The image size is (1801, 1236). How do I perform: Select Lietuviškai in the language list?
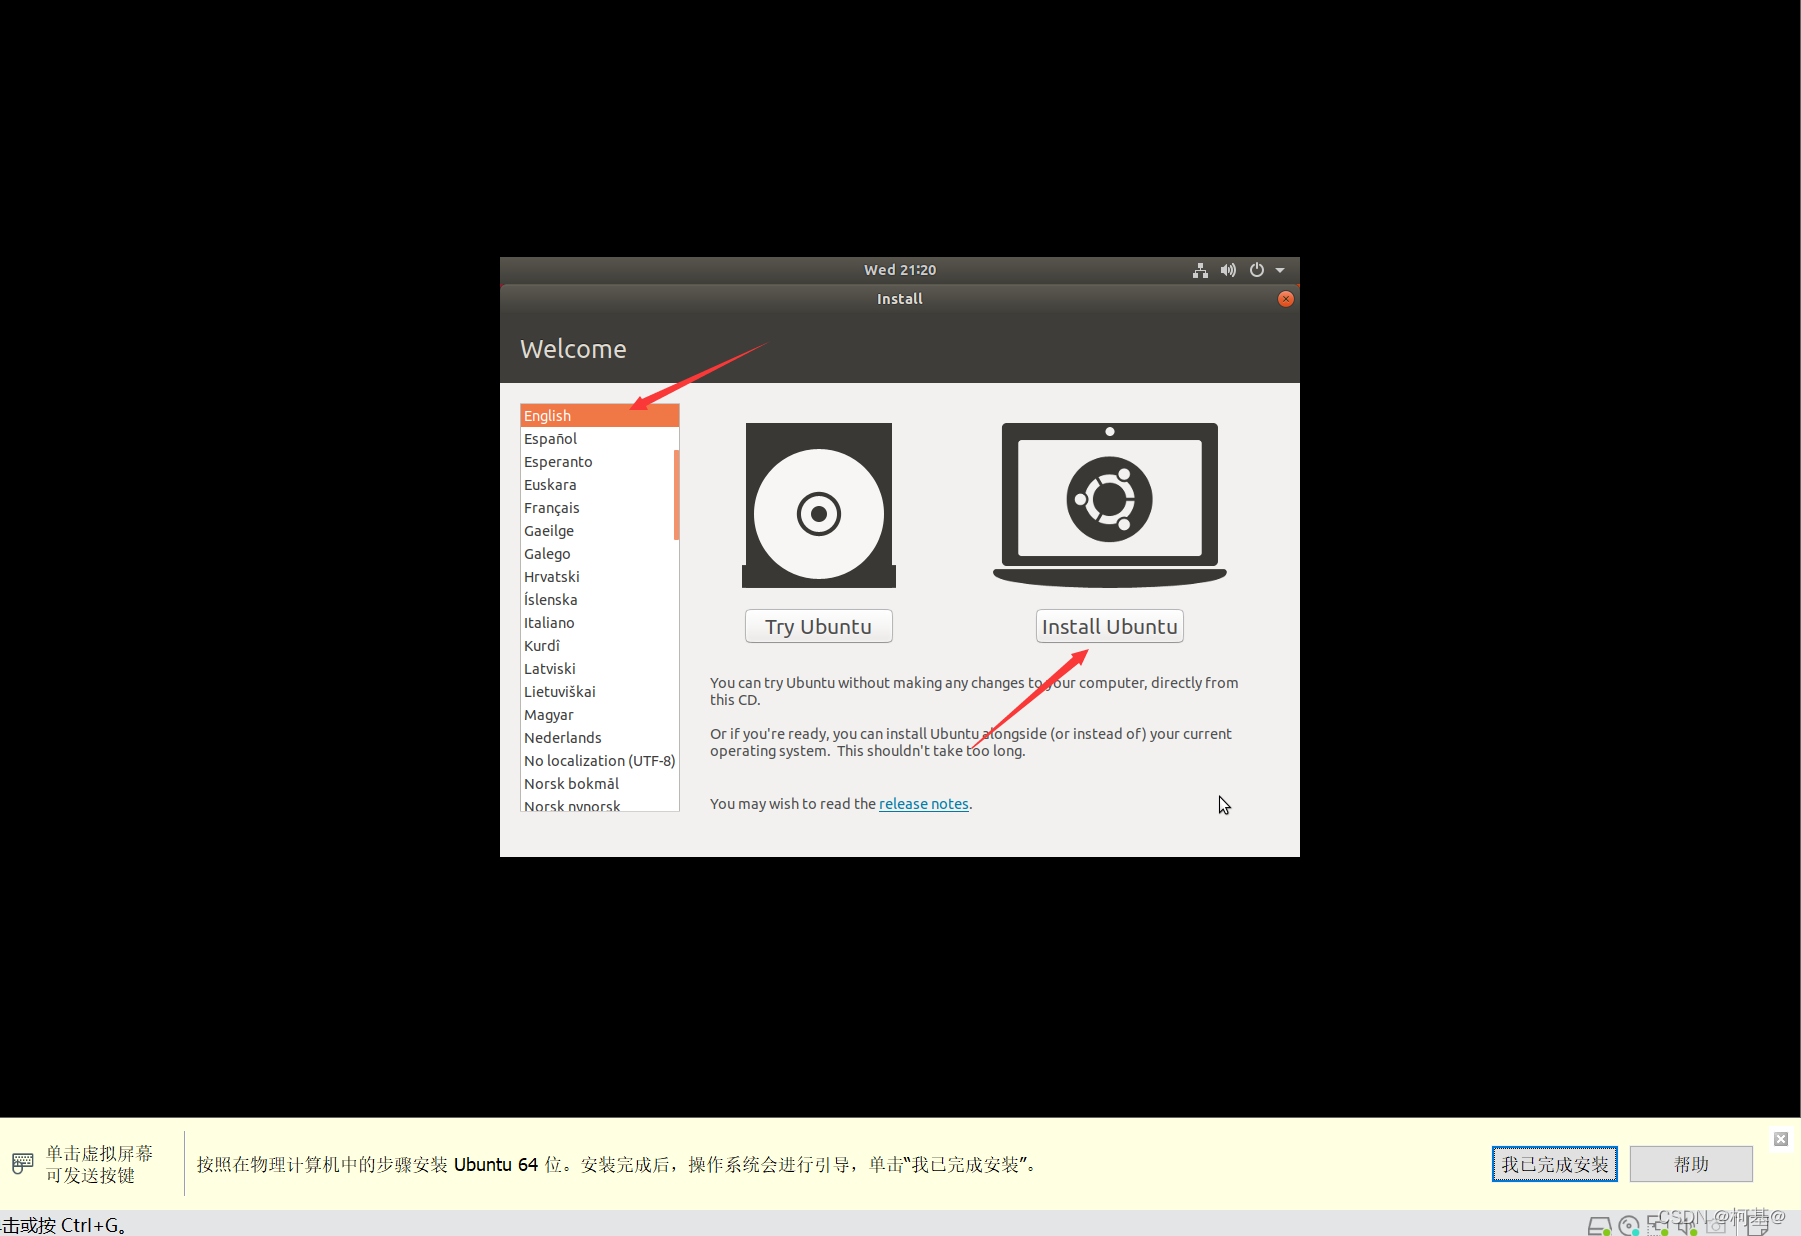pos(599,692)
